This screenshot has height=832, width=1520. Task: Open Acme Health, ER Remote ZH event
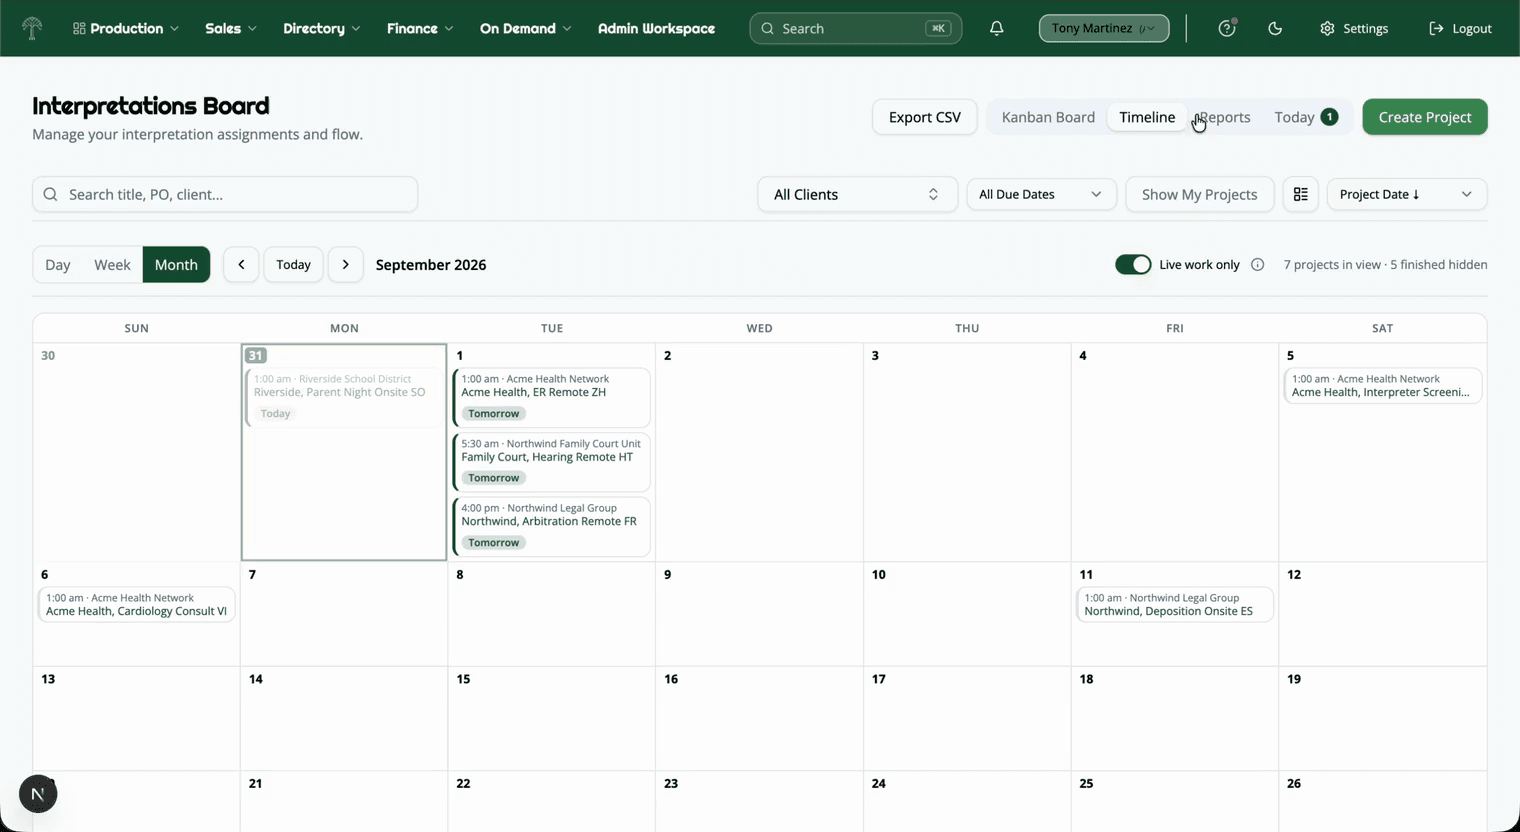coord(551,397)
